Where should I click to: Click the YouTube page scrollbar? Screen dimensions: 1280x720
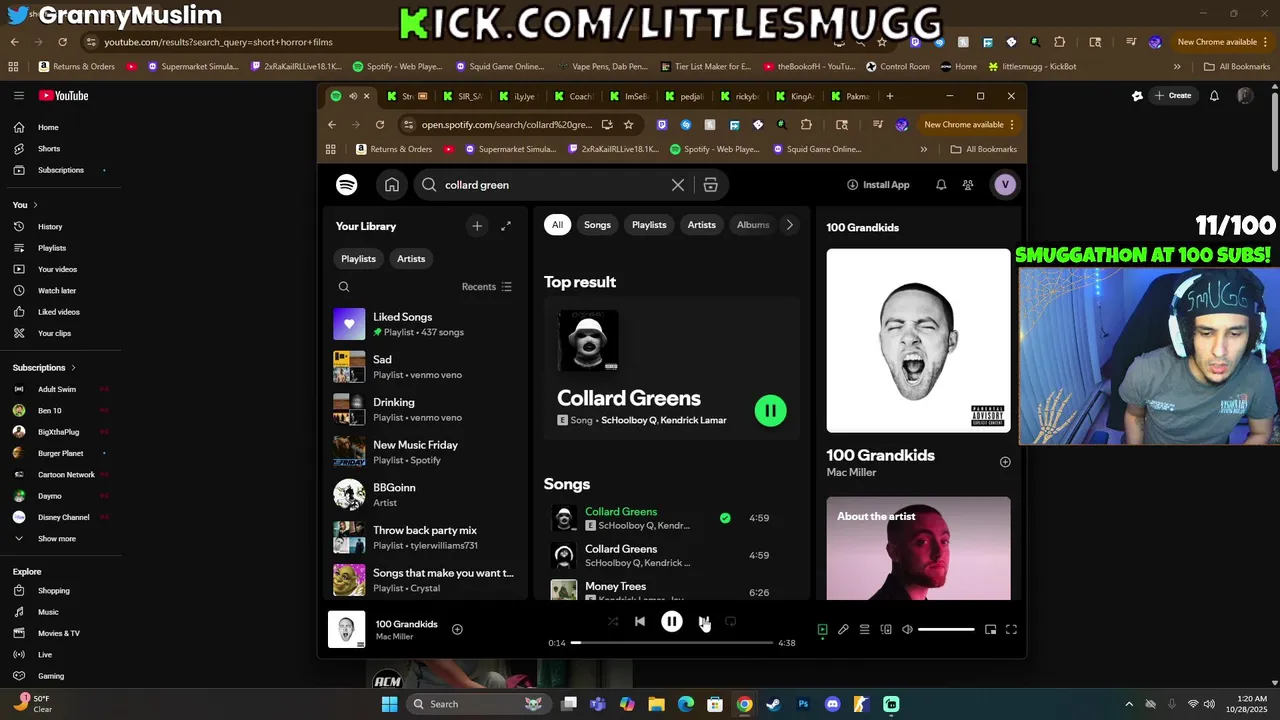1274,130
